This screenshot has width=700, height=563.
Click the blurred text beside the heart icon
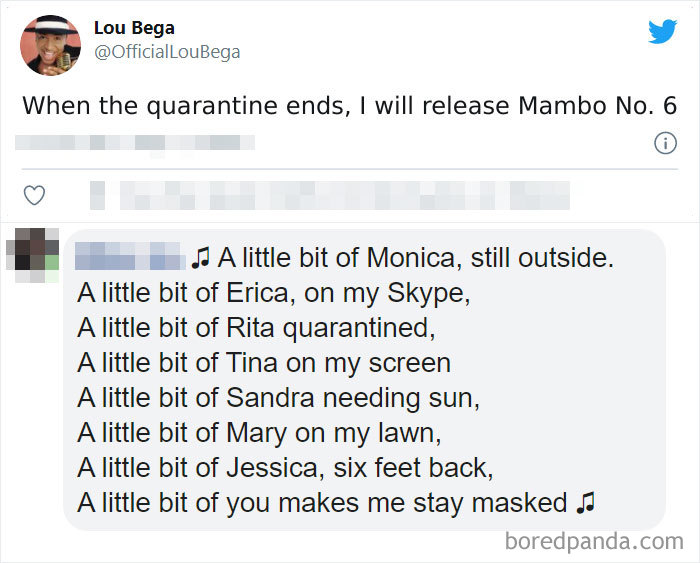(x=330, y=195)
